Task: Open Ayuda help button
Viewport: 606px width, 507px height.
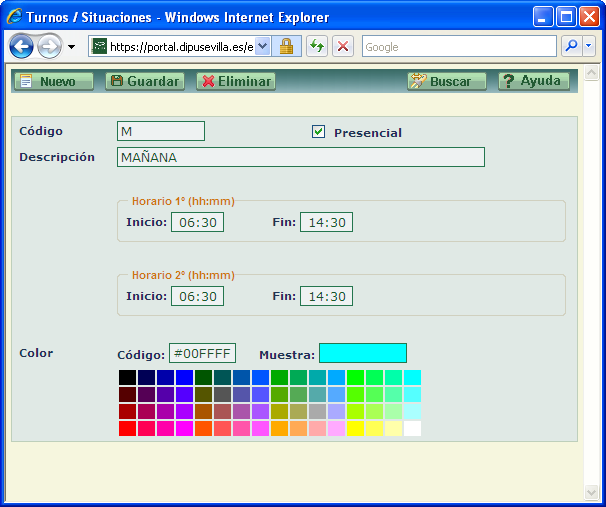Action: click(534, 82)
